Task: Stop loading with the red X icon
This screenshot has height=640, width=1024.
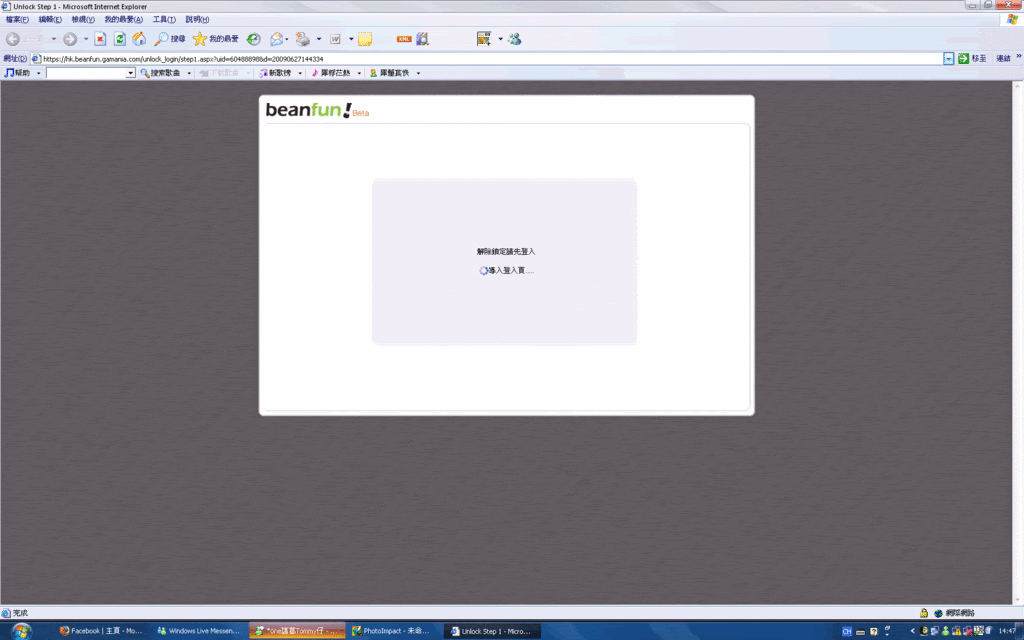Action: (100, 39)
